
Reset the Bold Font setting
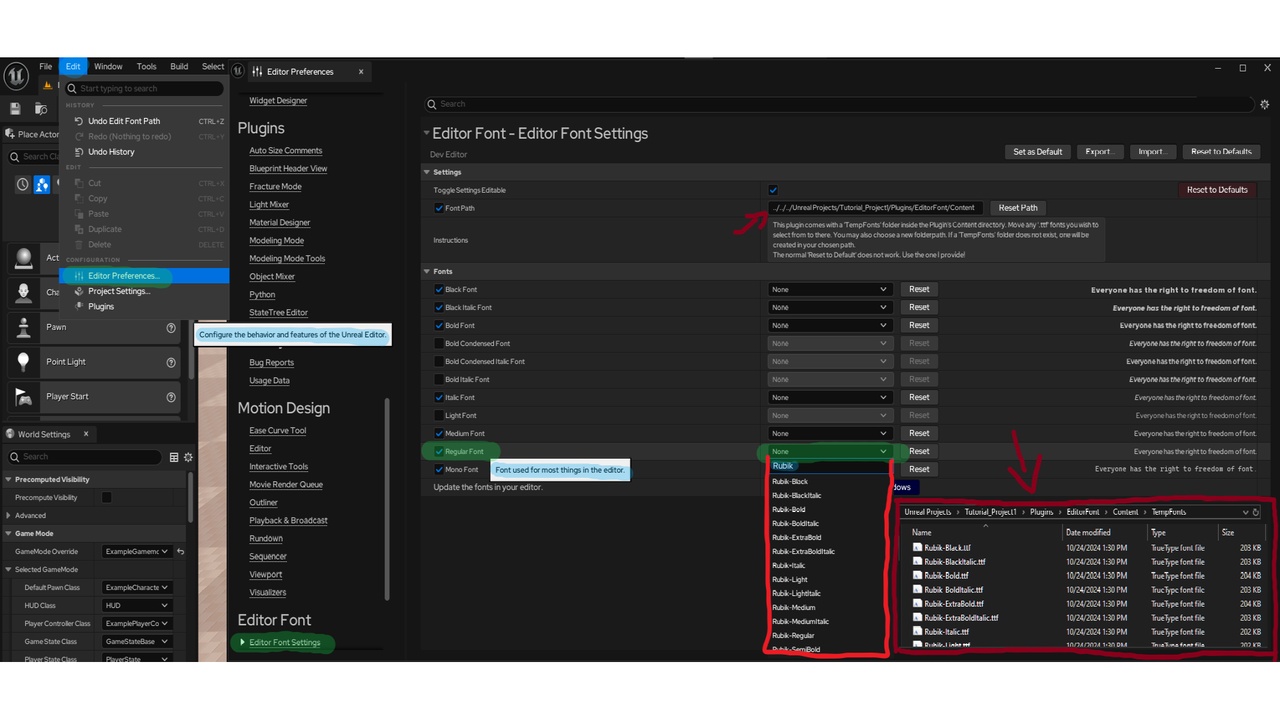point(919,326)
